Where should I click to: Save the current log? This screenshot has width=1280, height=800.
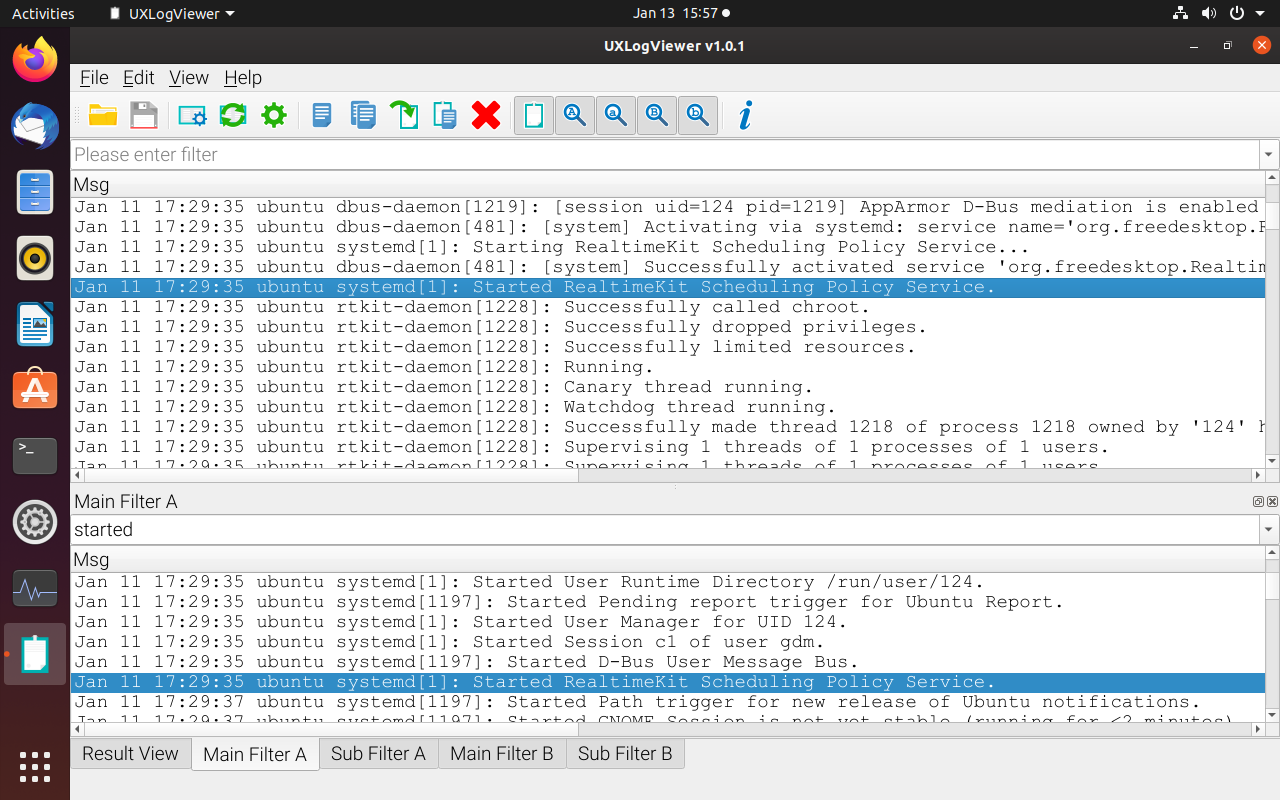coord(144,114)
